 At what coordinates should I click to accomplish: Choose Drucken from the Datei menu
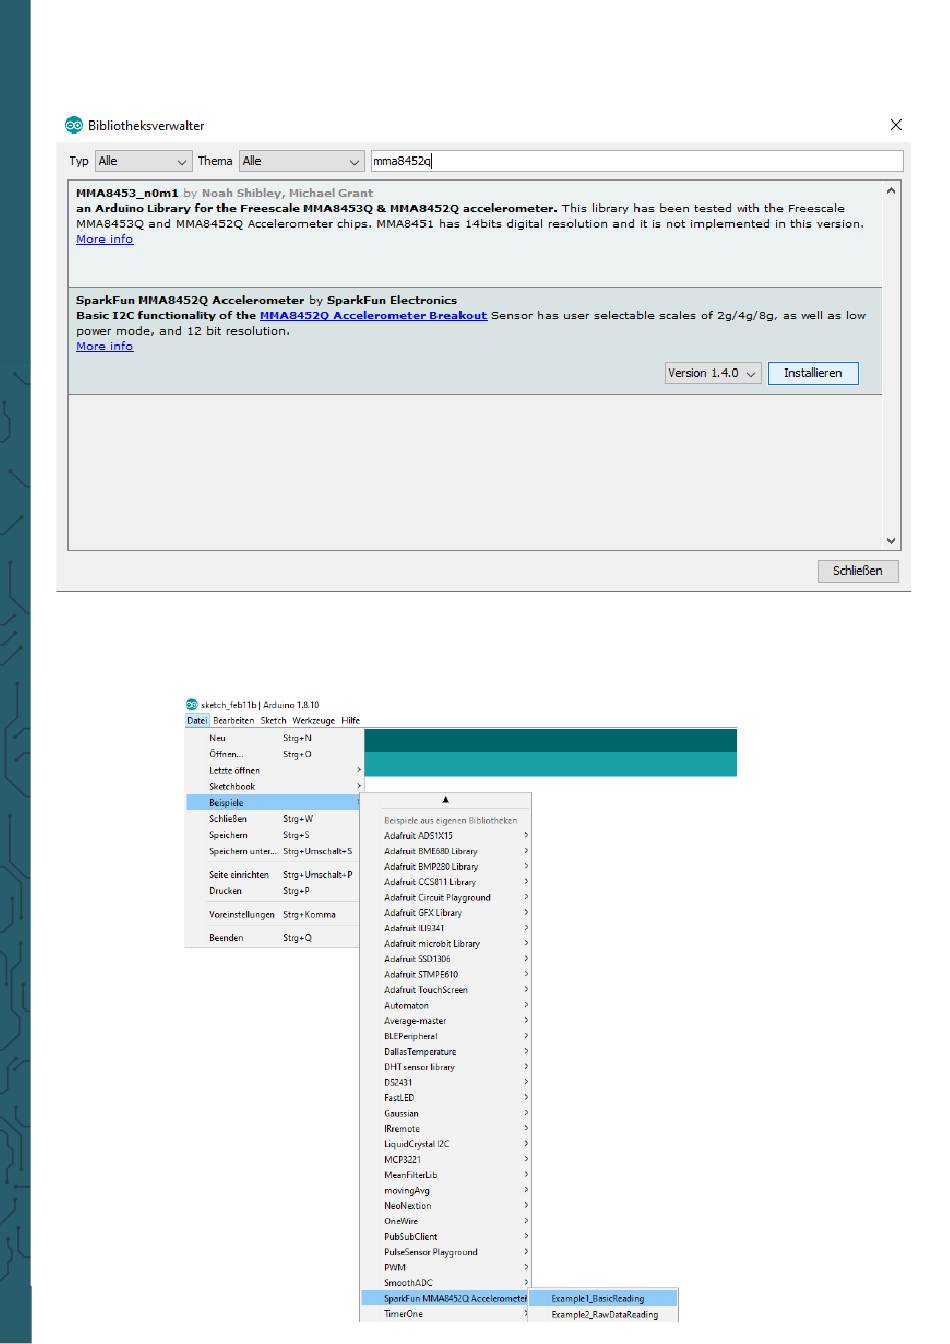tap(273, 891)
